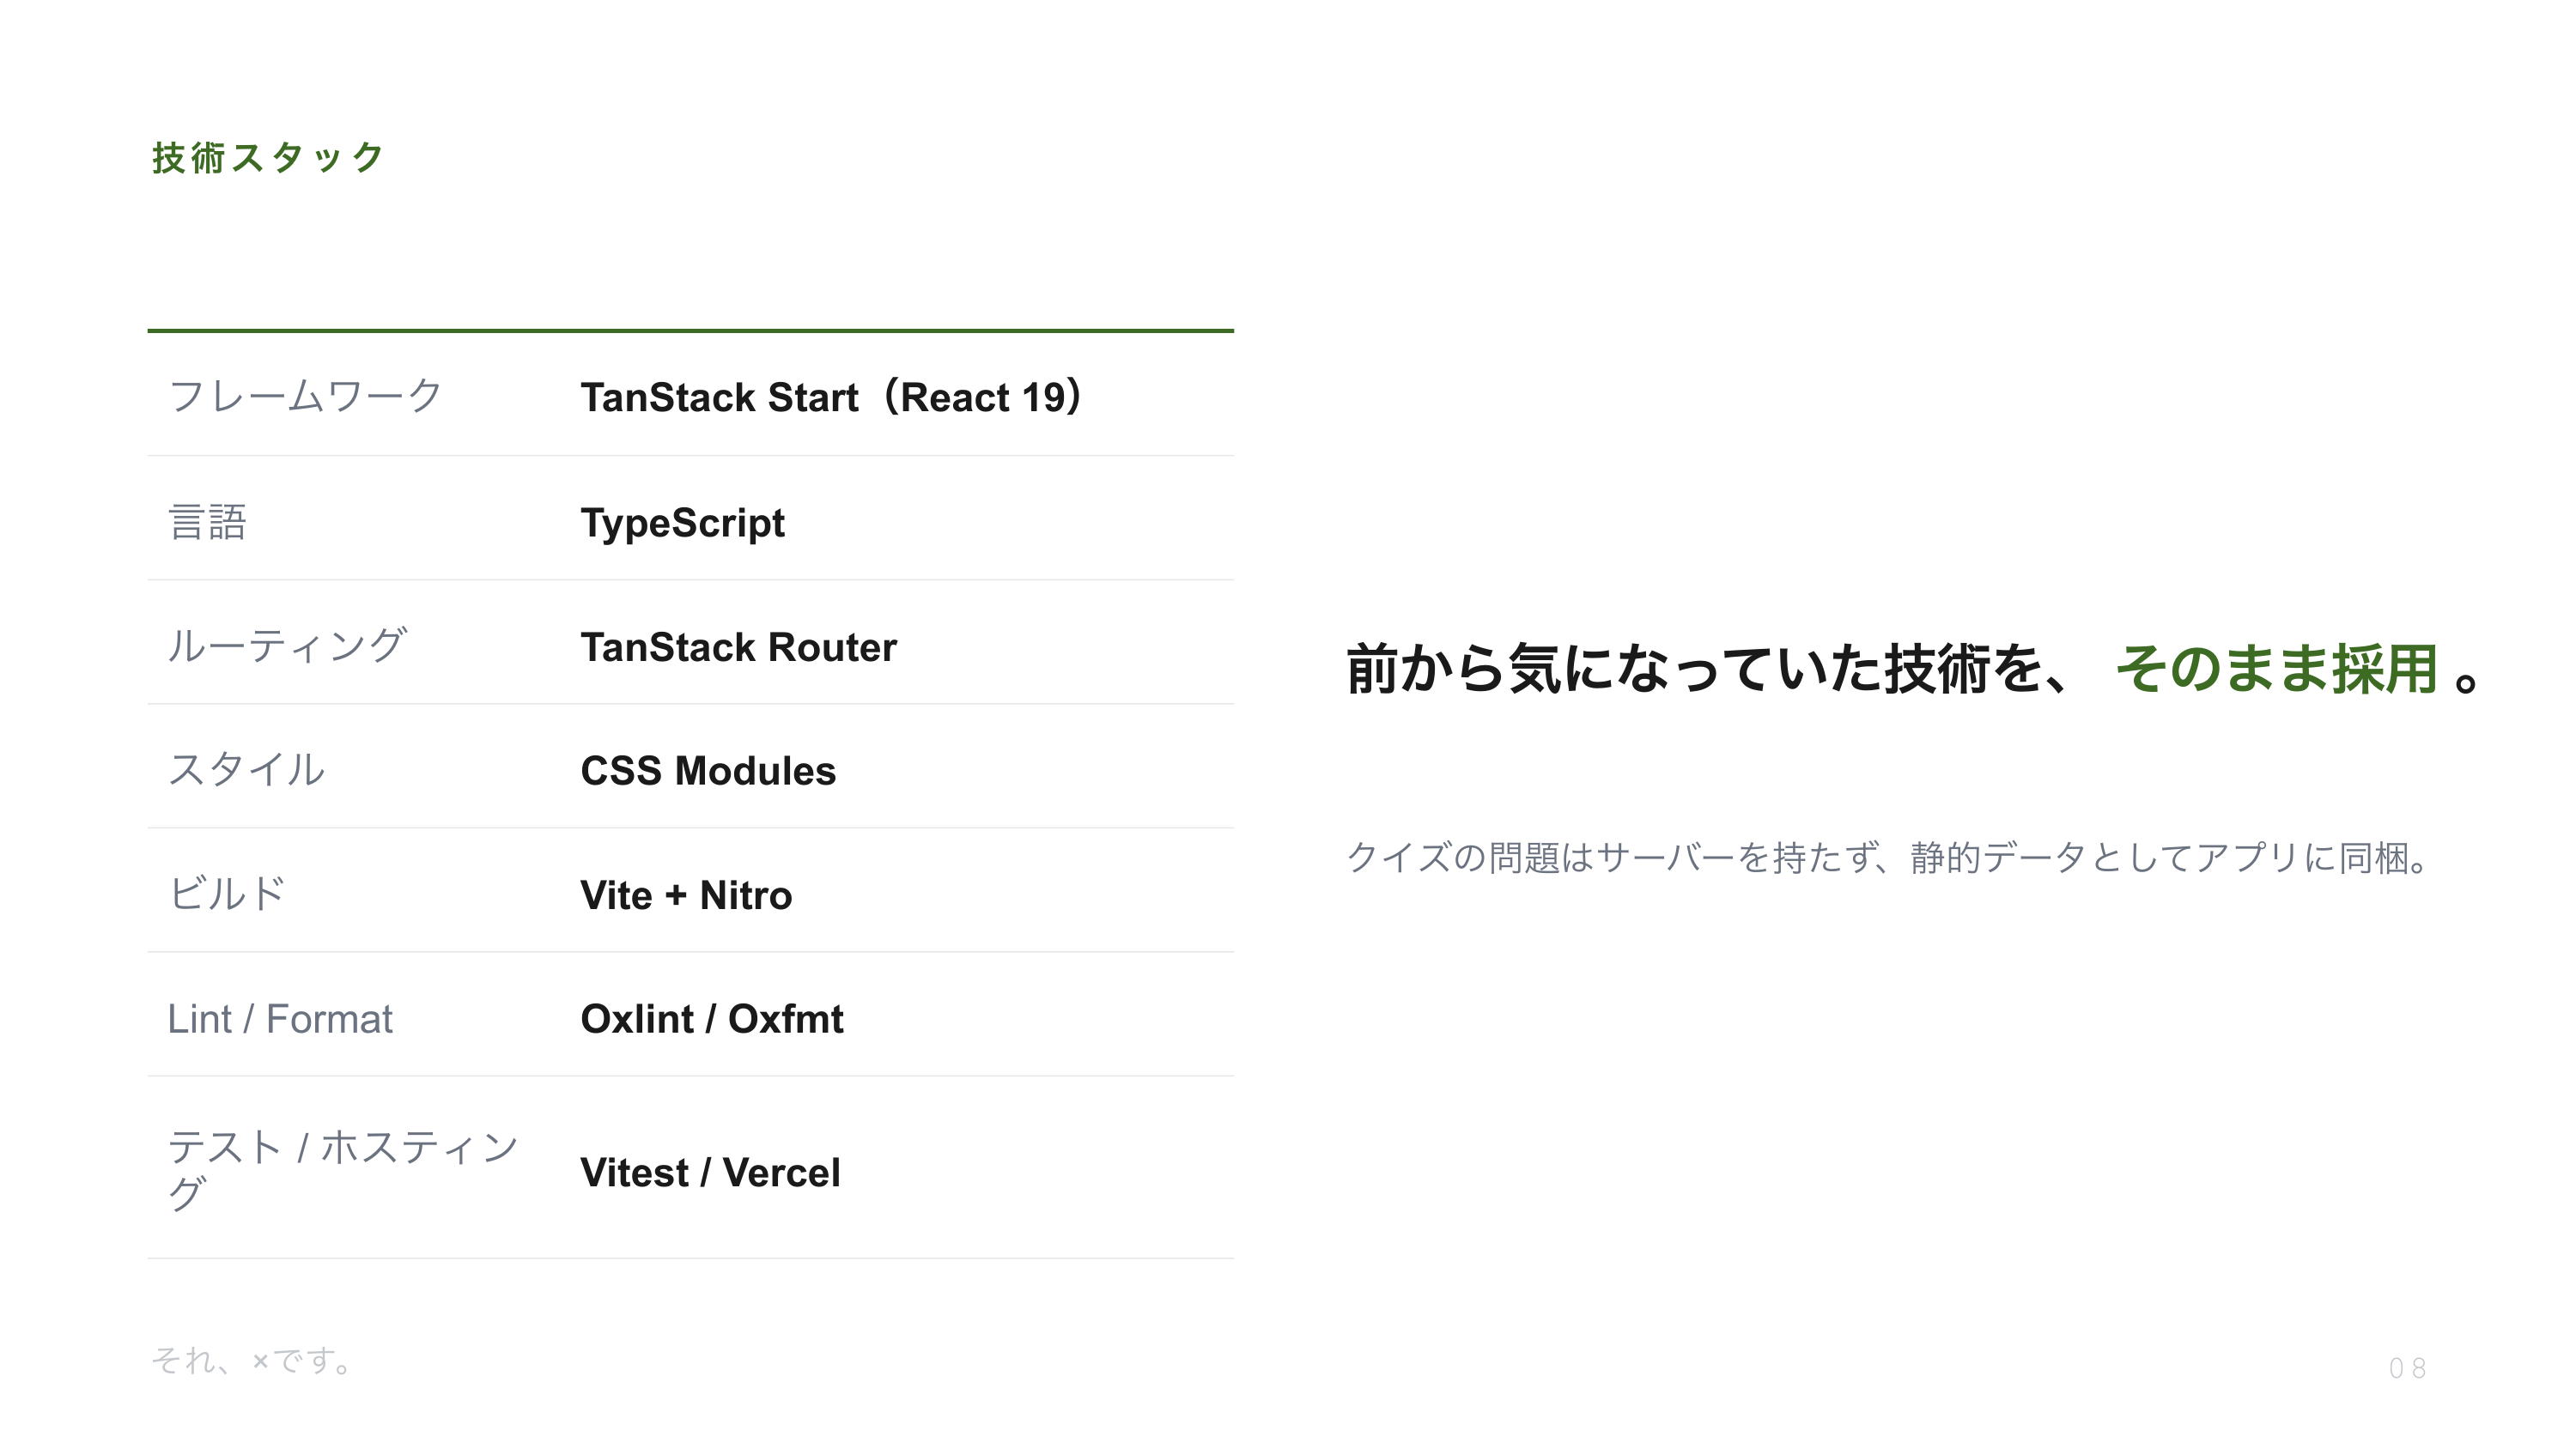
Task: Click the Vitest / Vercel value
Action: (710, 1173)
